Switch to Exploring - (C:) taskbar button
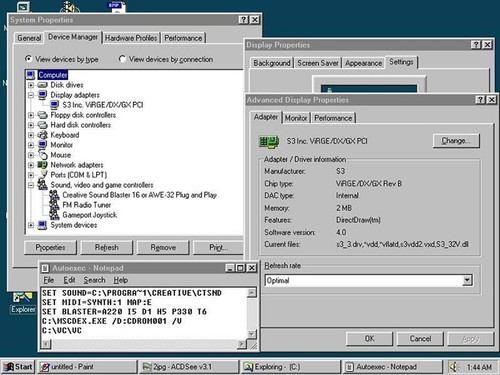The height and width of the screenshot is (375, 500). [x=291, y=367]
